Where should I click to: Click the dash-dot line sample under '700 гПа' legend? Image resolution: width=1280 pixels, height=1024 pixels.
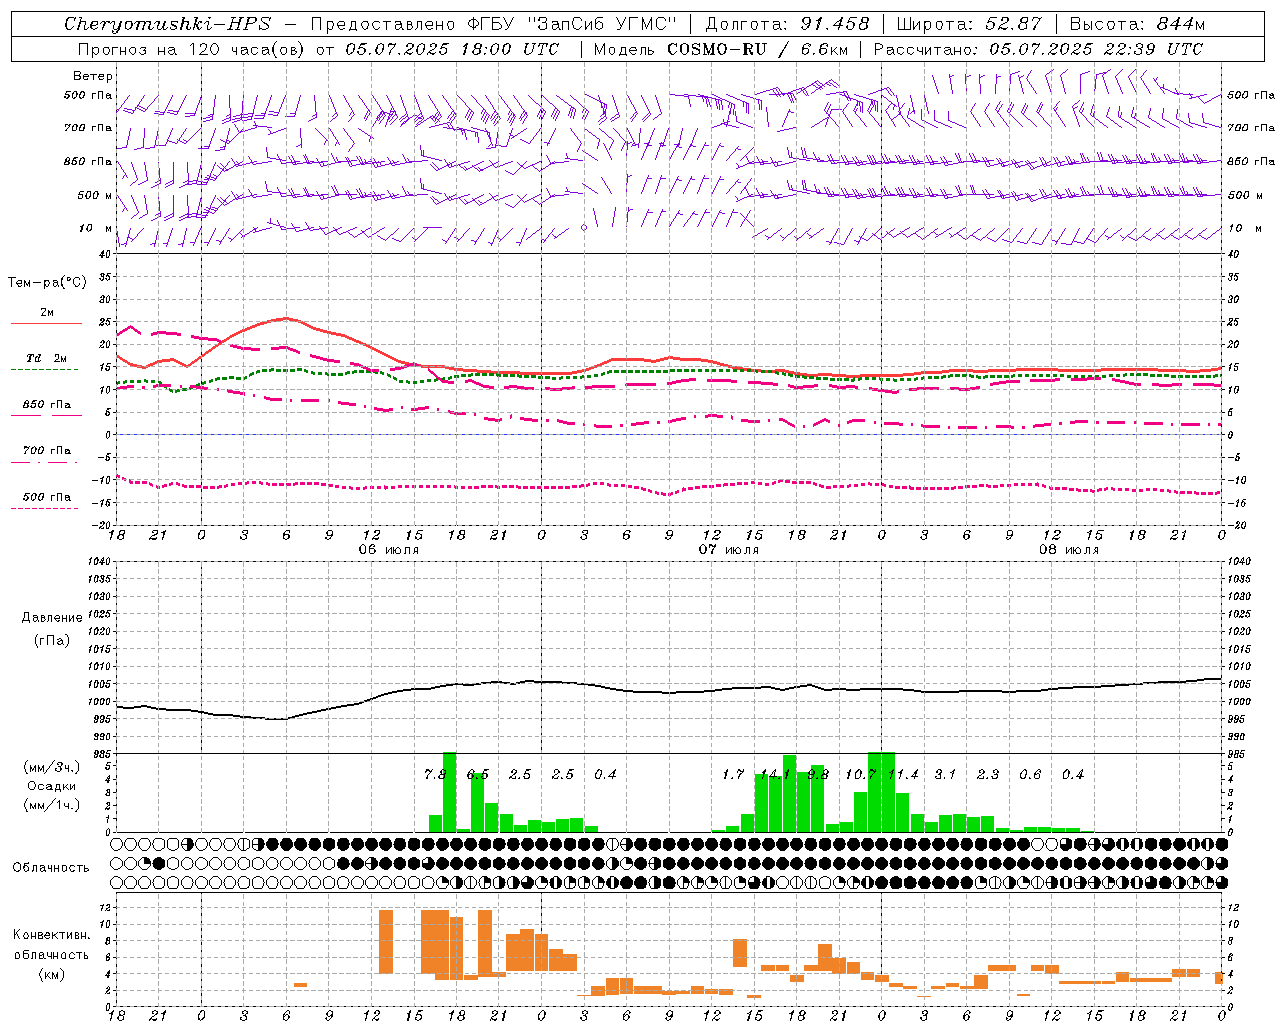45,462
